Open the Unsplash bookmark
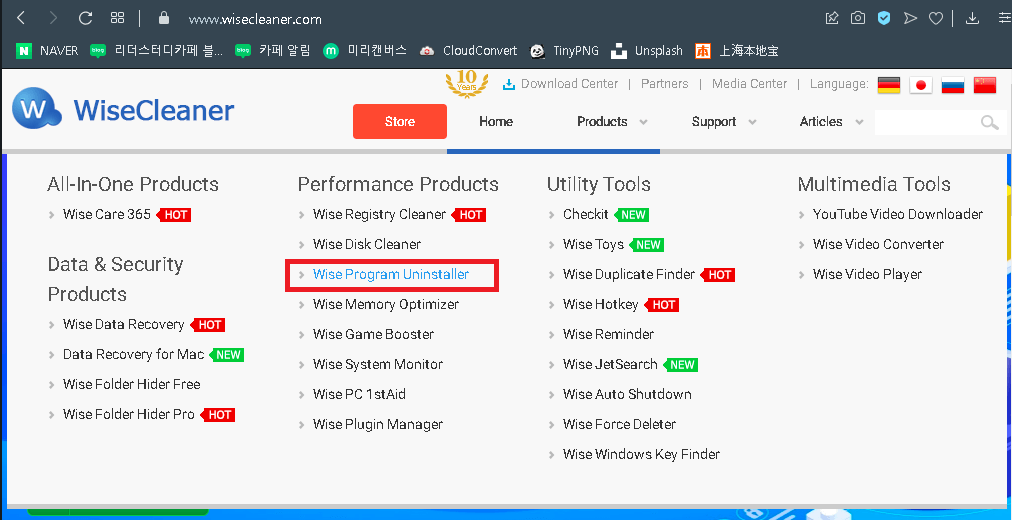 (x=646, y=50)
